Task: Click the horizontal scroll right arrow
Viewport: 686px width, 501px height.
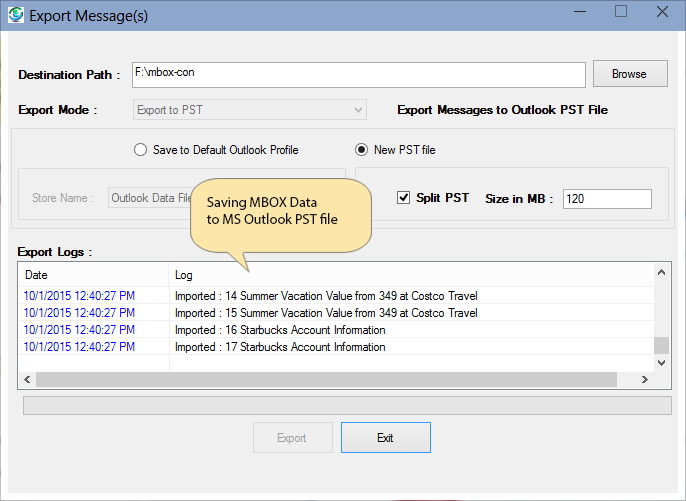Action: coord(645,380)
